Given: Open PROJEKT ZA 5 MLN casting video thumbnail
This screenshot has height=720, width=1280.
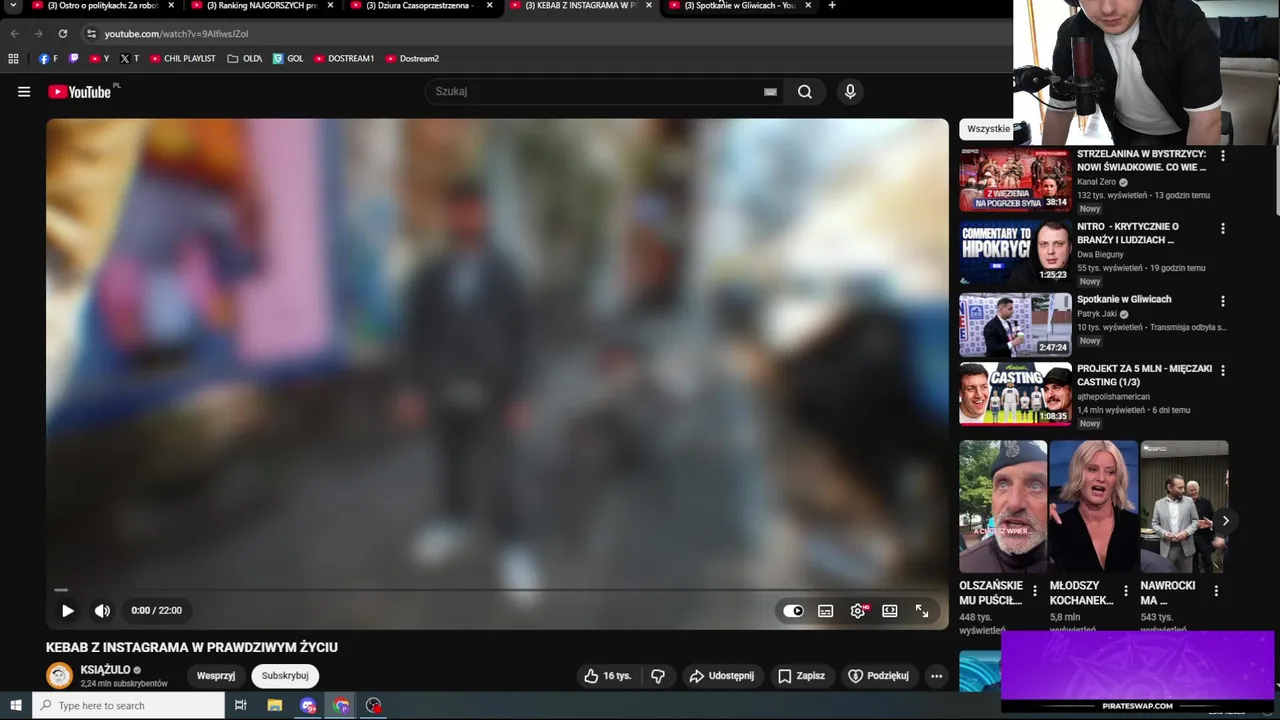Looking at the screenshot, I should 1015,394.
